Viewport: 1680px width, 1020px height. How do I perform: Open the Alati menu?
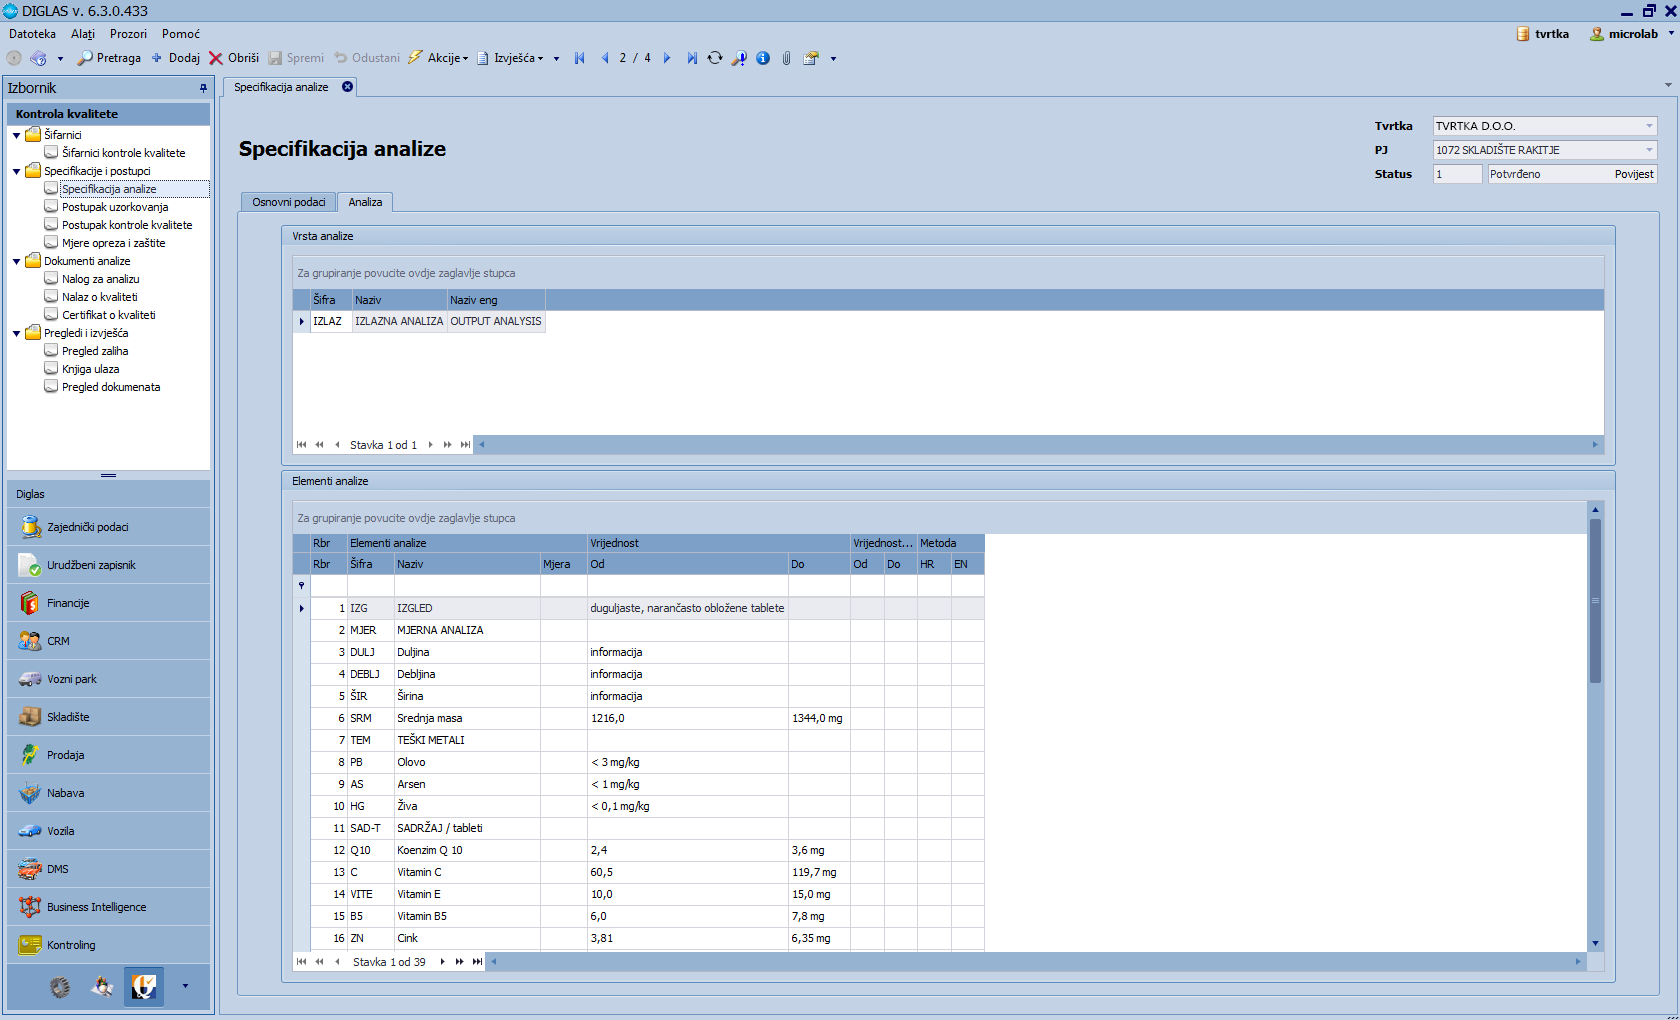tap(83, 34)
